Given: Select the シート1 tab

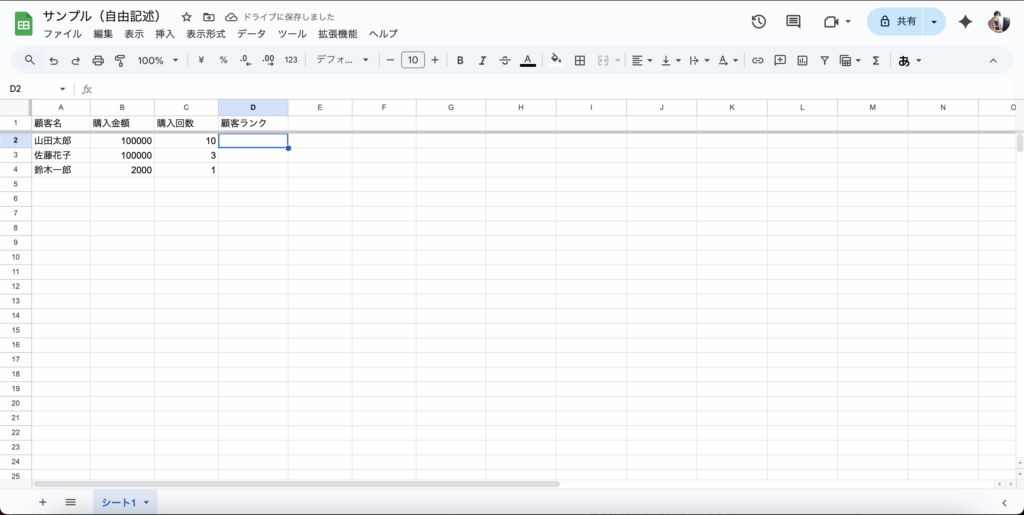Looking at the screenshot, I should tap(125, 502).
